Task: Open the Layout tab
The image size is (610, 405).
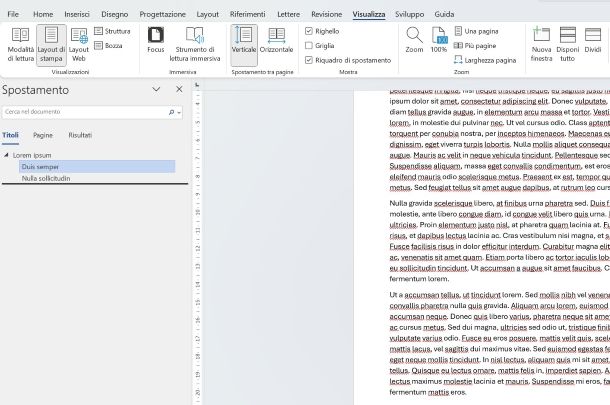Action: pos(207,14)
